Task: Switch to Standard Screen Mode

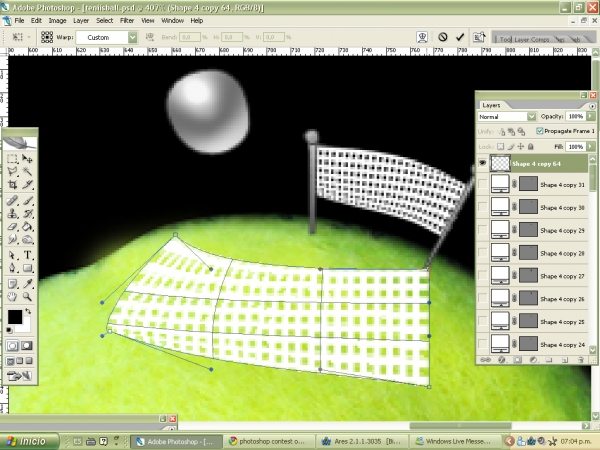Action: (x=11, y=361)
